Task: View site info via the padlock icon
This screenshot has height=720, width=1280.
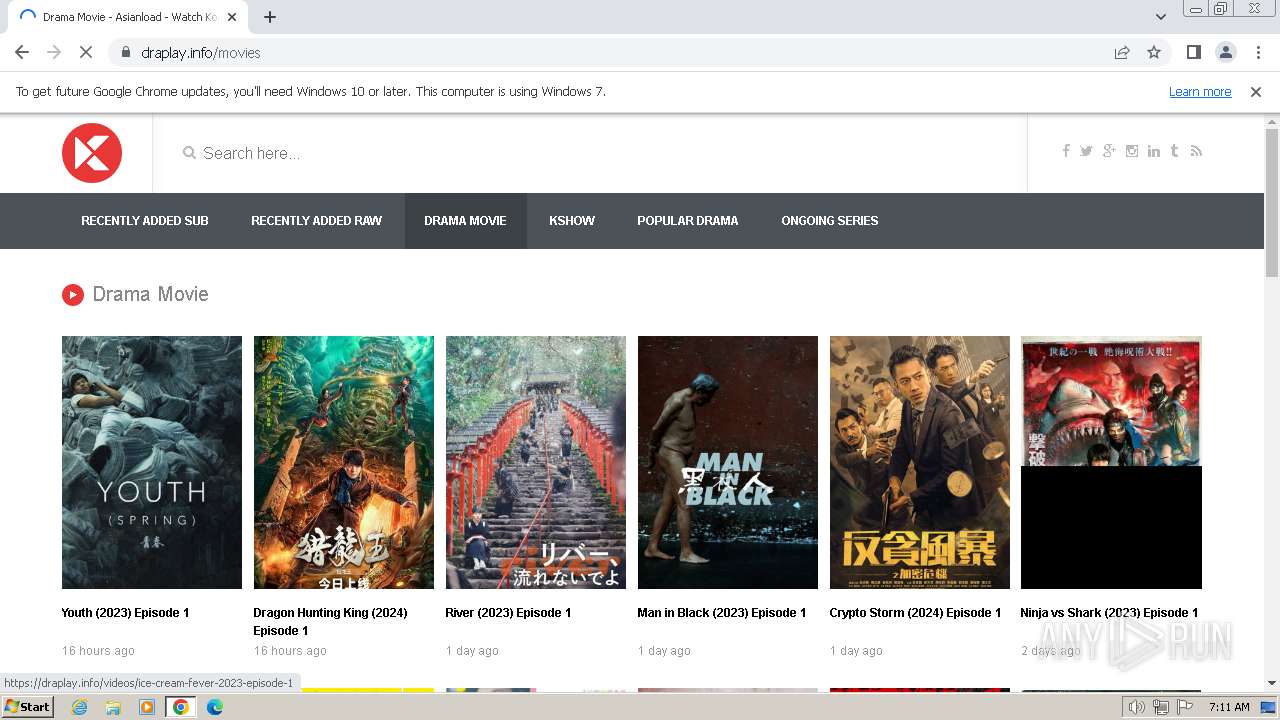Action: [126, 52]
